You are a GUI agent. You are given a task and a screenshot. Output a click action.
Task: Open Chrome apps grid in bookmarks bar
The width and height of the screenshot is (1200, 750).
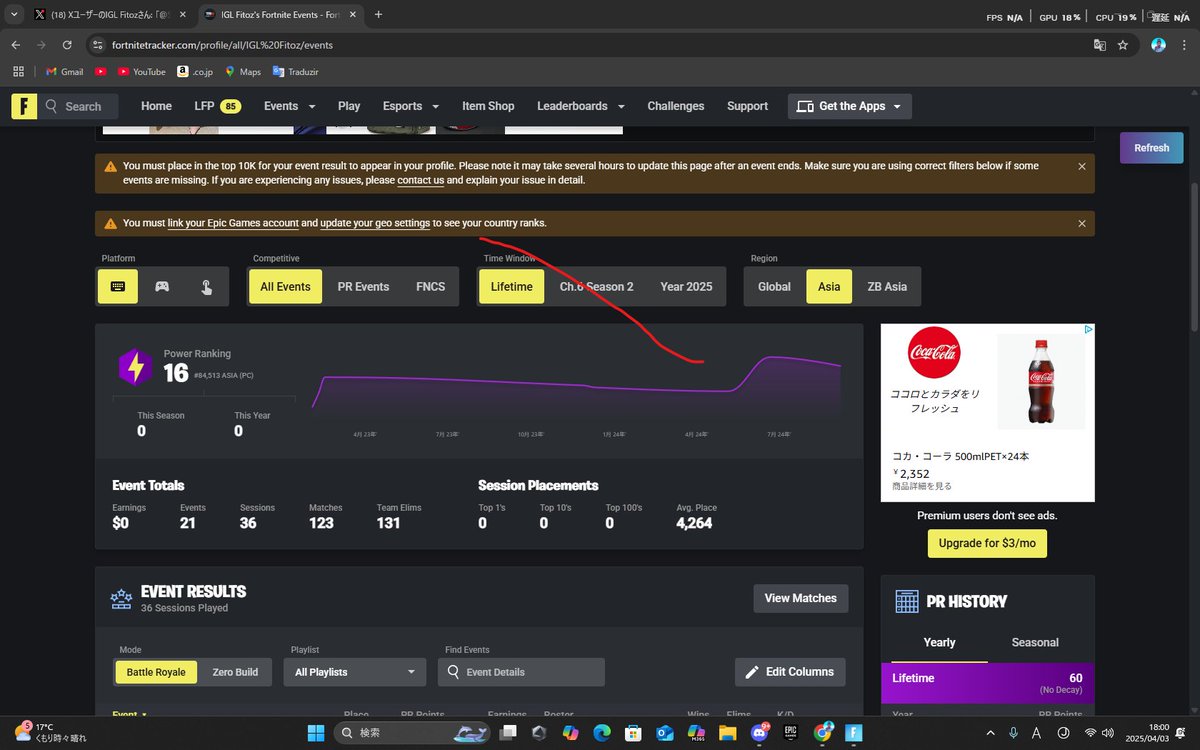pyautogui.click(x=18, y=72)
